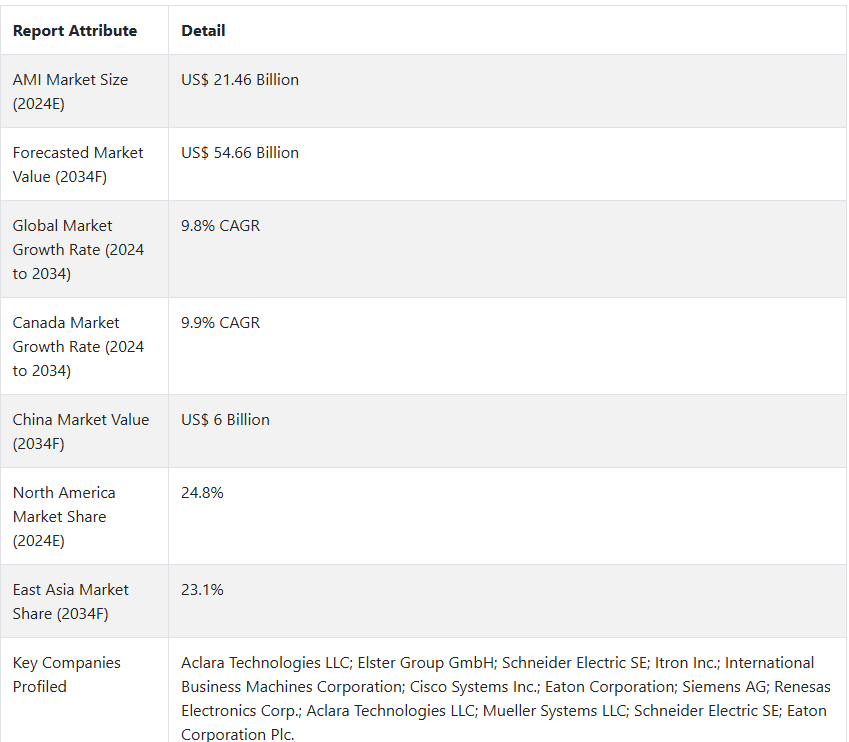
Task: Select the "North America Market Share" cell
Action: [x=64, y=516]
